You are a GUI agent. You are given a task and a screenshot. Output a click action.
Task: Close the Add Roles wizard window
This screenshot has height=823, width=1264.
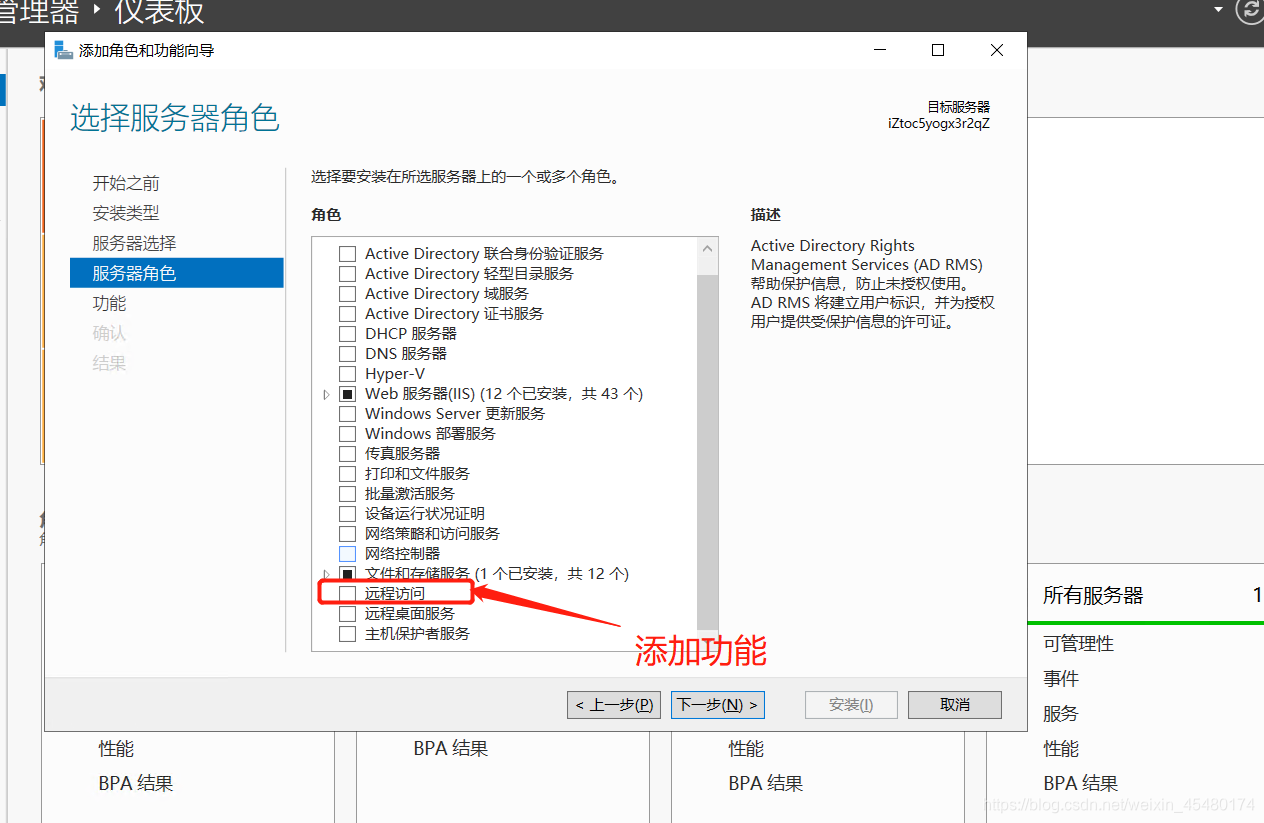[997, 50]
